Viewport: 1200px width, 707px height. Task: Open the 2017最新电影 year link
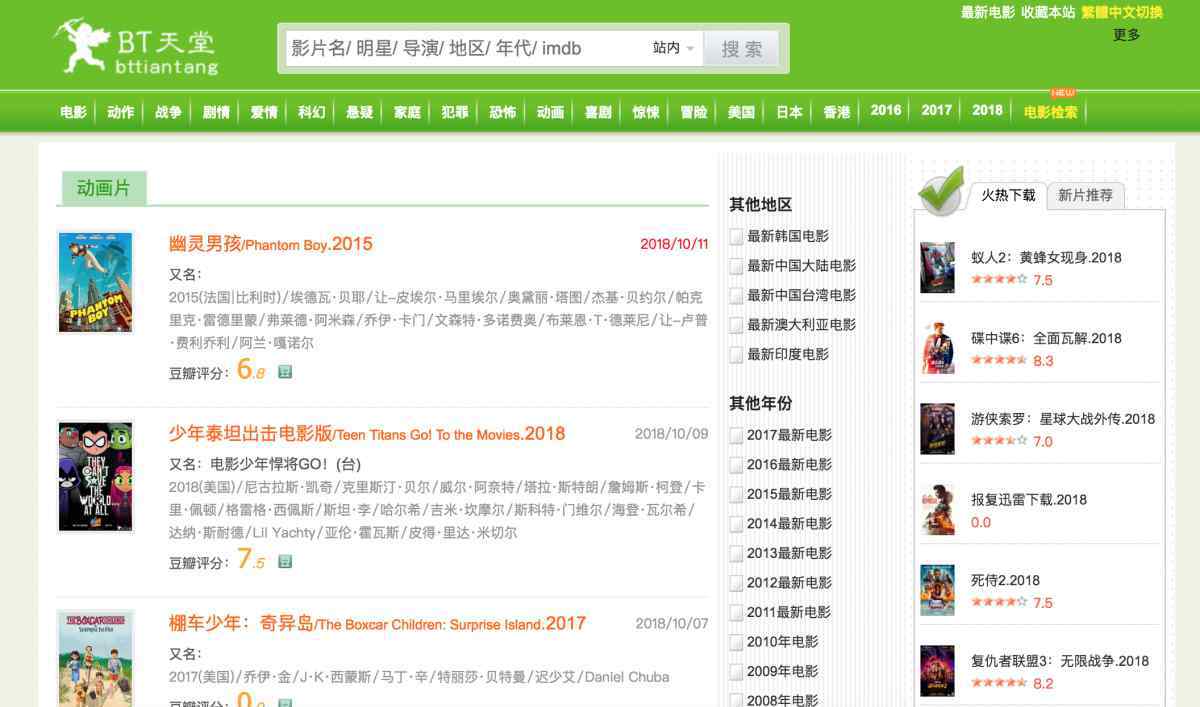789,435
